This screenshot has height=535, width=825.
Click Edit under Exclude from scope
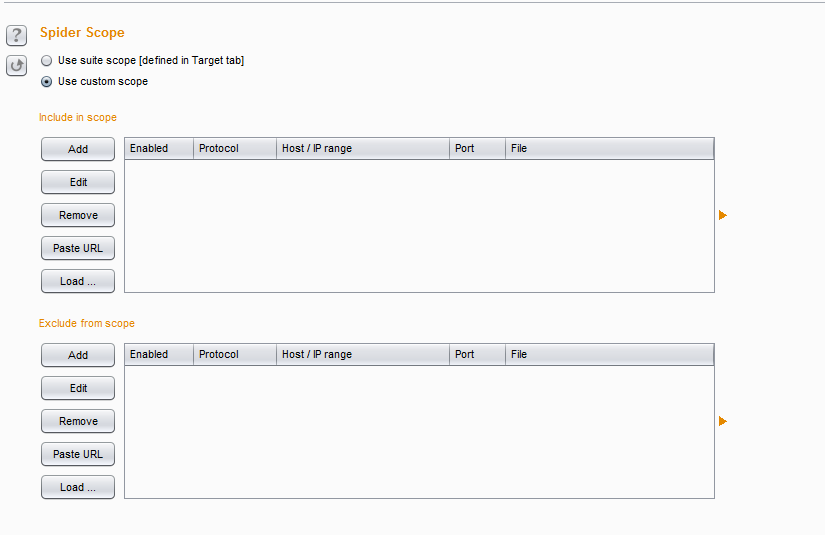(x=78, y=388)
